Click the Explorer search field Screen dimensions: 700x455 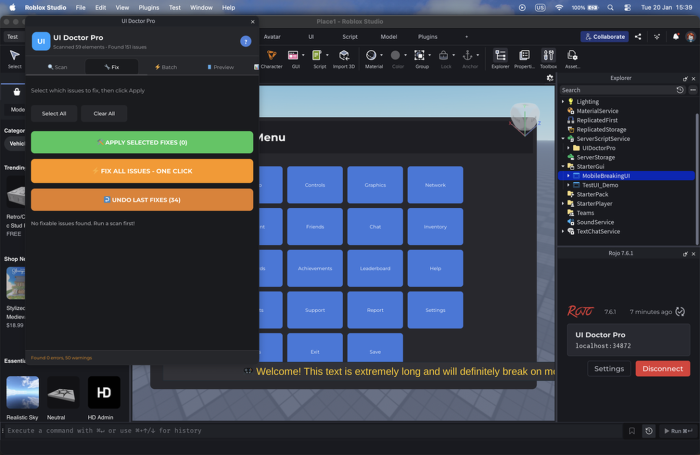pos(617,90)
